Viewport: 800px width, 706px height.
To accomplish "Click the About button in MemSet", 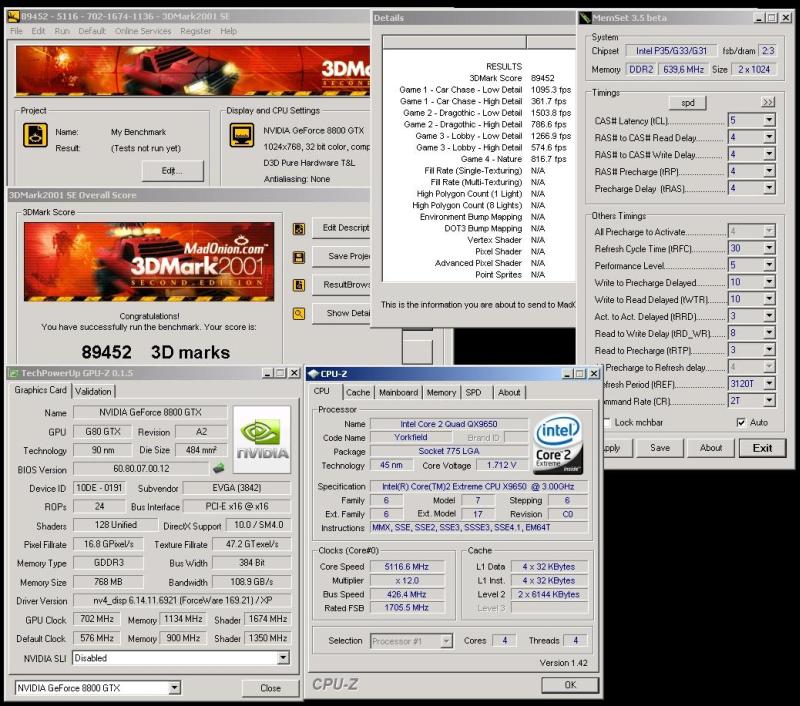I will tap(711, 448).
